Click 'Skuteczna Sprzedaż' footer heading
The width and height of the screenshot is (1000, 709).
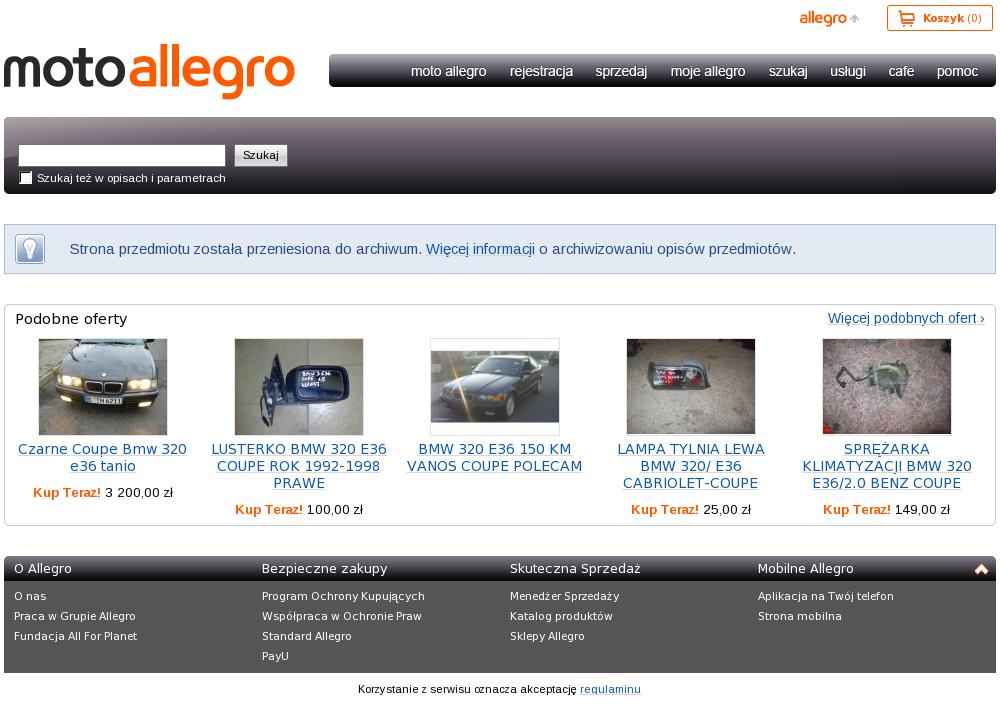click(575, 569)
